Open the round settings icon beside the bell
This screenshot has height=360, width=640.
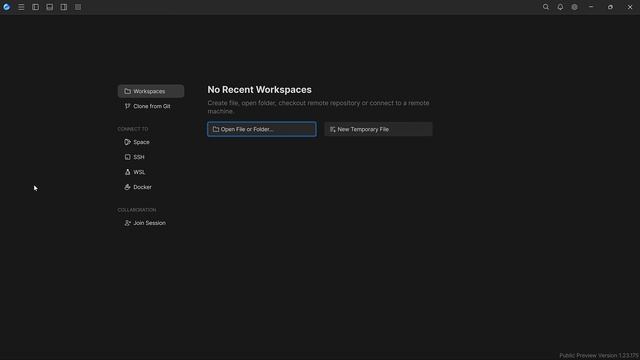[x=574, y=7]
